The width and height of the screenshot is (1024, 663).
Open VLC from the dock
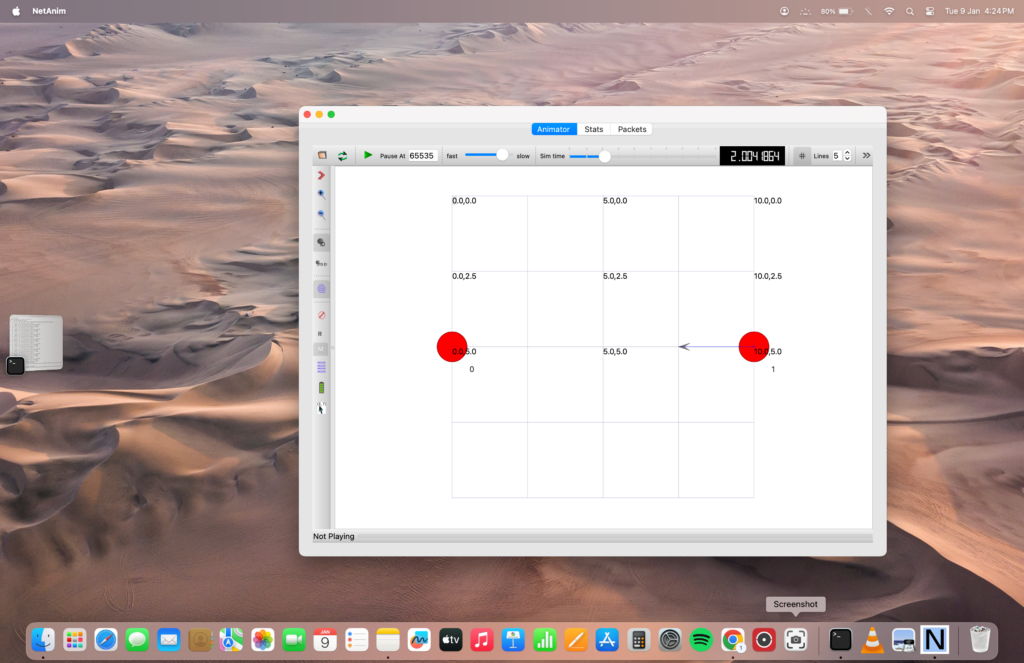tap(872, 640)
